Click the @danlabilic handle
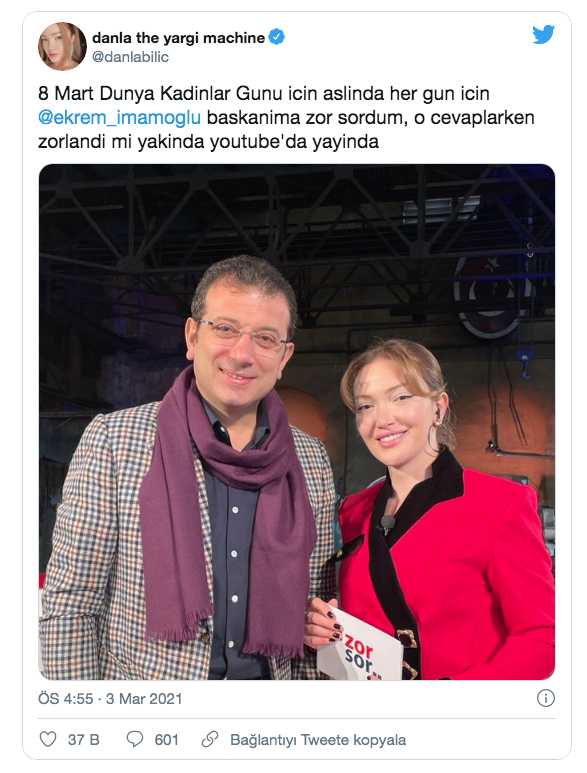 click(130, 57)
